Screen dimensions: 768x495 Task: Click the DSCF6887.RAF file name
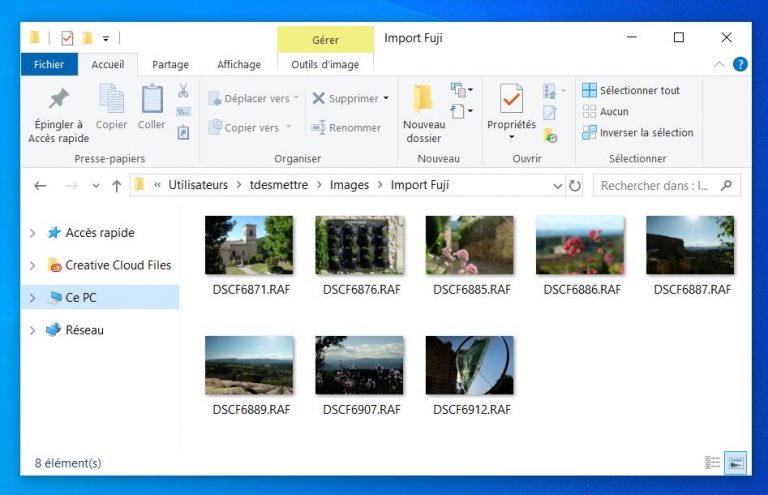click(692, 289)
